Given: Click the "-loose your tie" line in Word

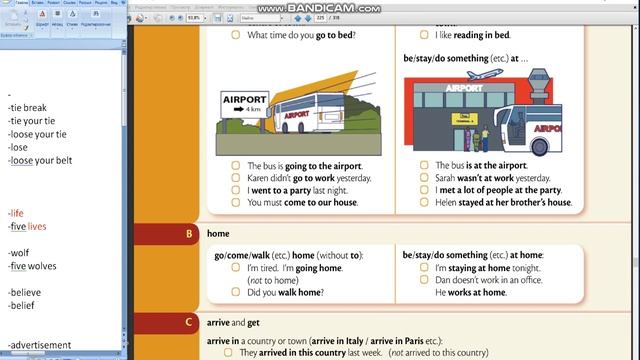Looking at the screenshot, I should (37, 134).
